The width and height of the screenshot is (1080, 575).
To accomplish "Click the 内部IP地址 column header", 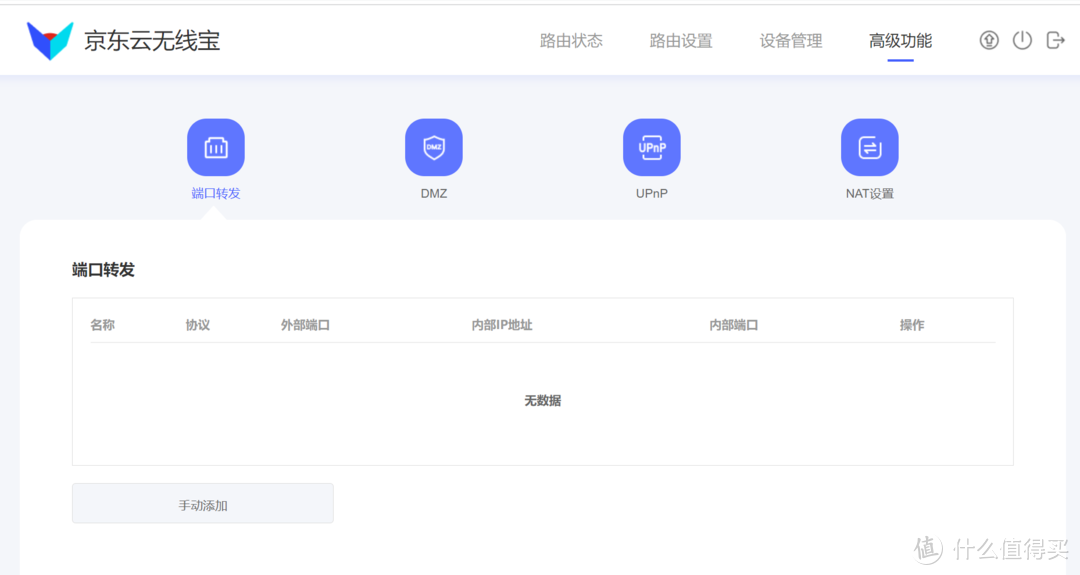I will tap(501, 325).
